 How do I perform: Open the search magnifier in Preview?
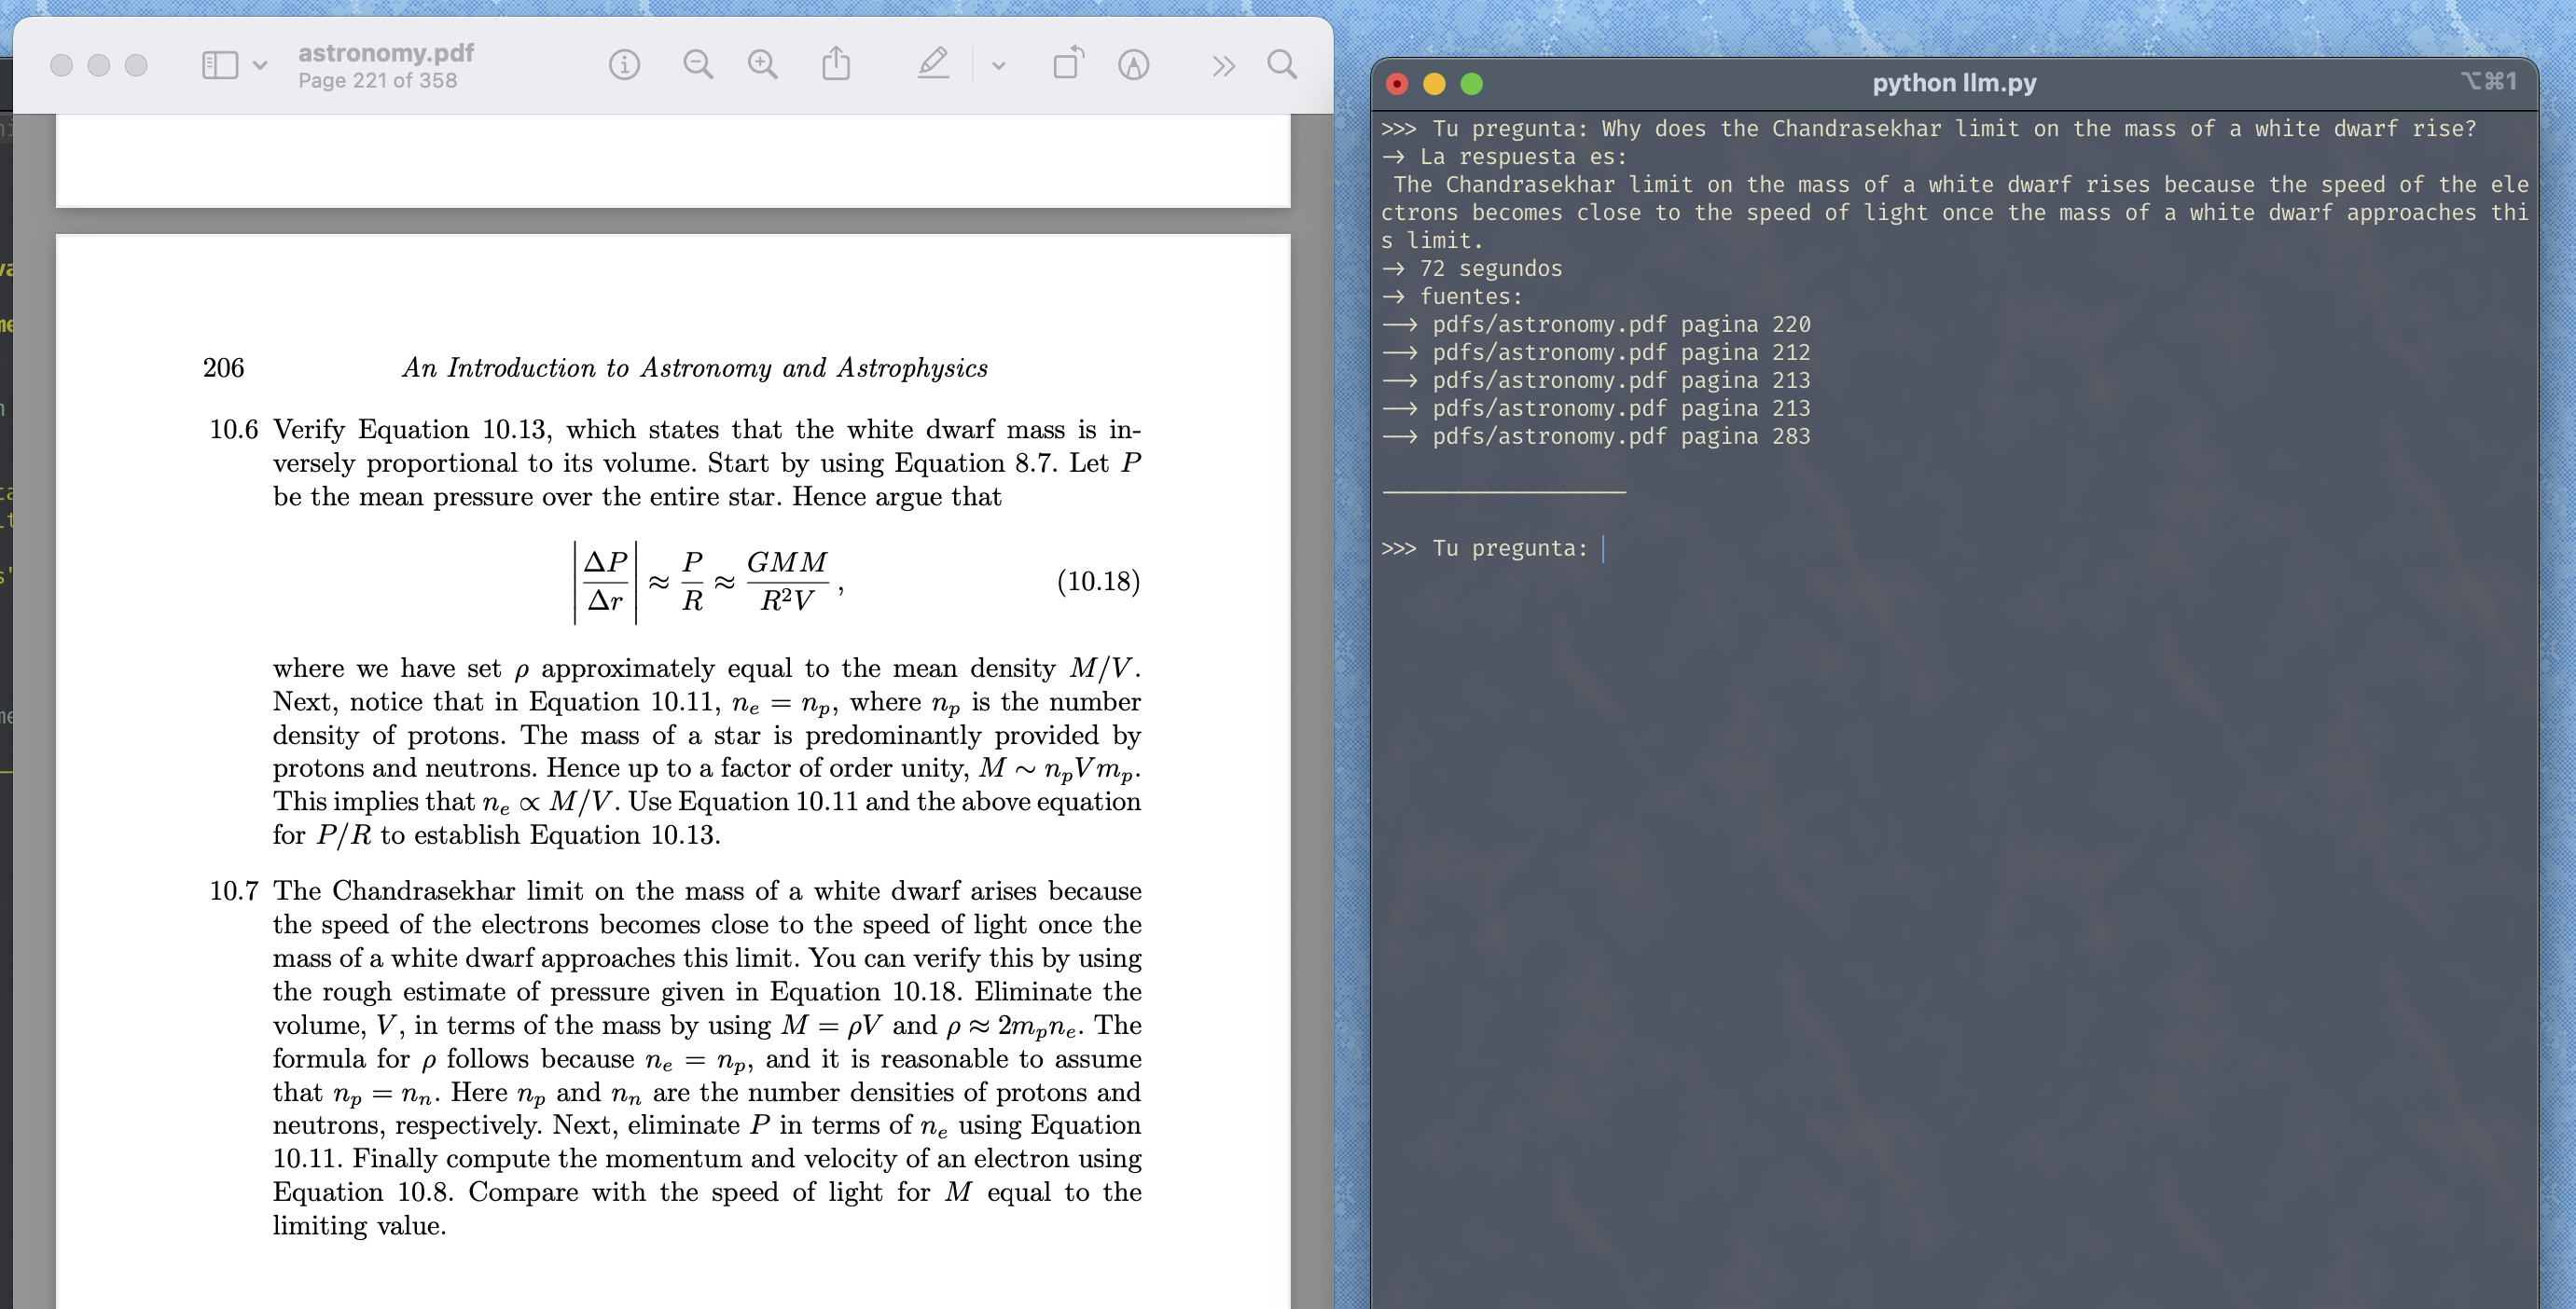tap(1281, 65)
